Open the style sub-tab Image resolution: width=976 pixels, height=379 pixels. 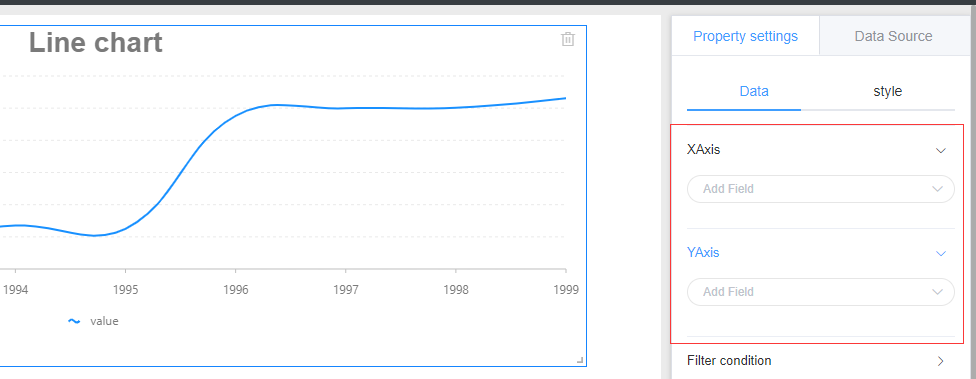point(887,91)
